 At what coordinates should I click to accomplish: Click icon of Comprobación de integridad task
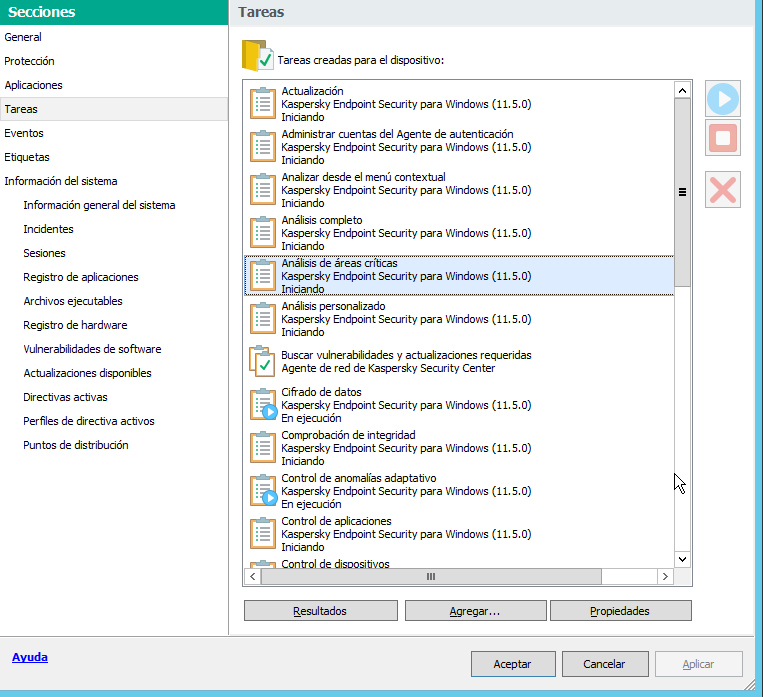pyautogui.click(x=263, y=447)
